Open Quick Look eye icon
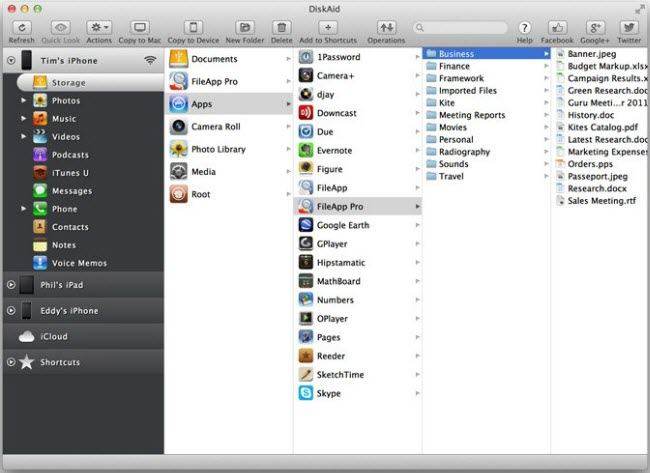Screen dimensions: 650x473 61,28
